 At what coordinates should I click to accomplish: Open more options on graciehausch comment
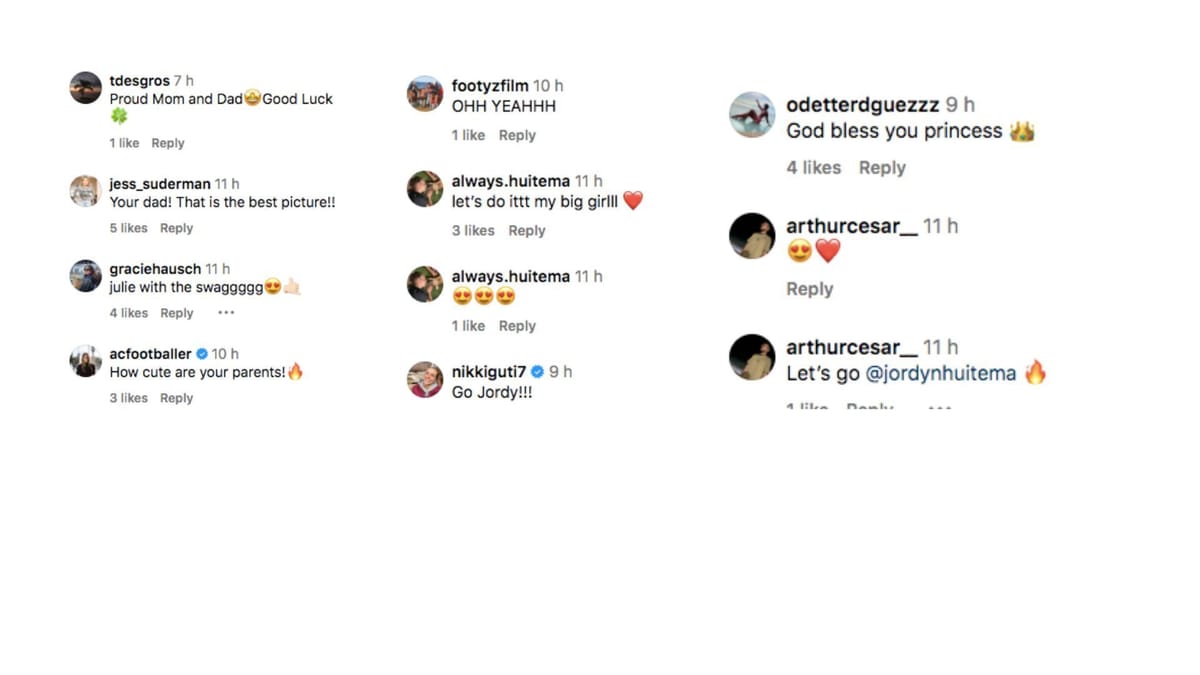(x=226, y=313)
